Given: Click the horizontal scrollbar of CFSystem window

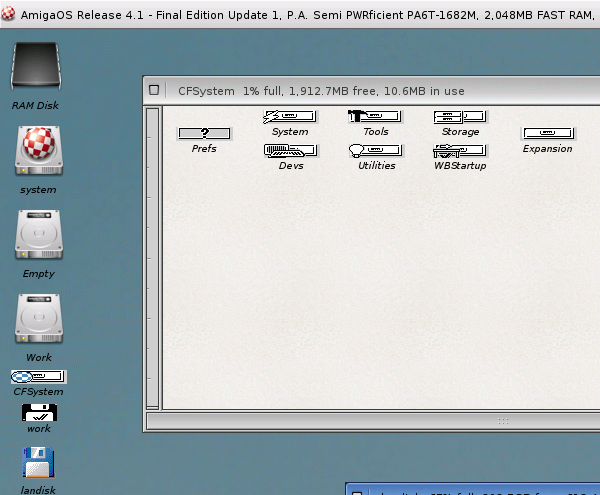Looking at the screenshot, I should coord(373,421).
